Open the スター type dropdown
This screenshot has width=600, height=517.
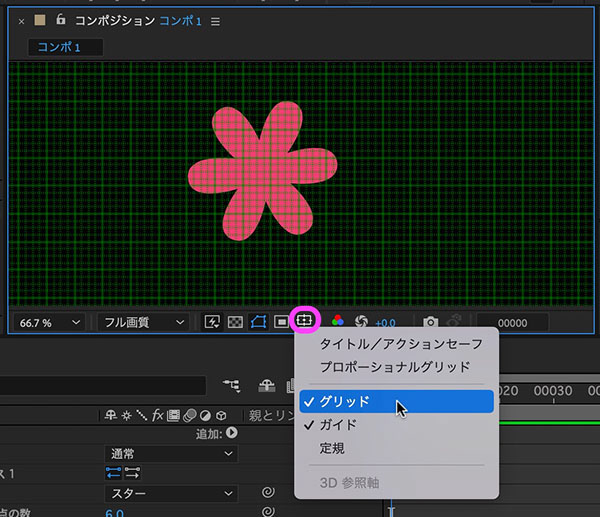click(171, 494)
